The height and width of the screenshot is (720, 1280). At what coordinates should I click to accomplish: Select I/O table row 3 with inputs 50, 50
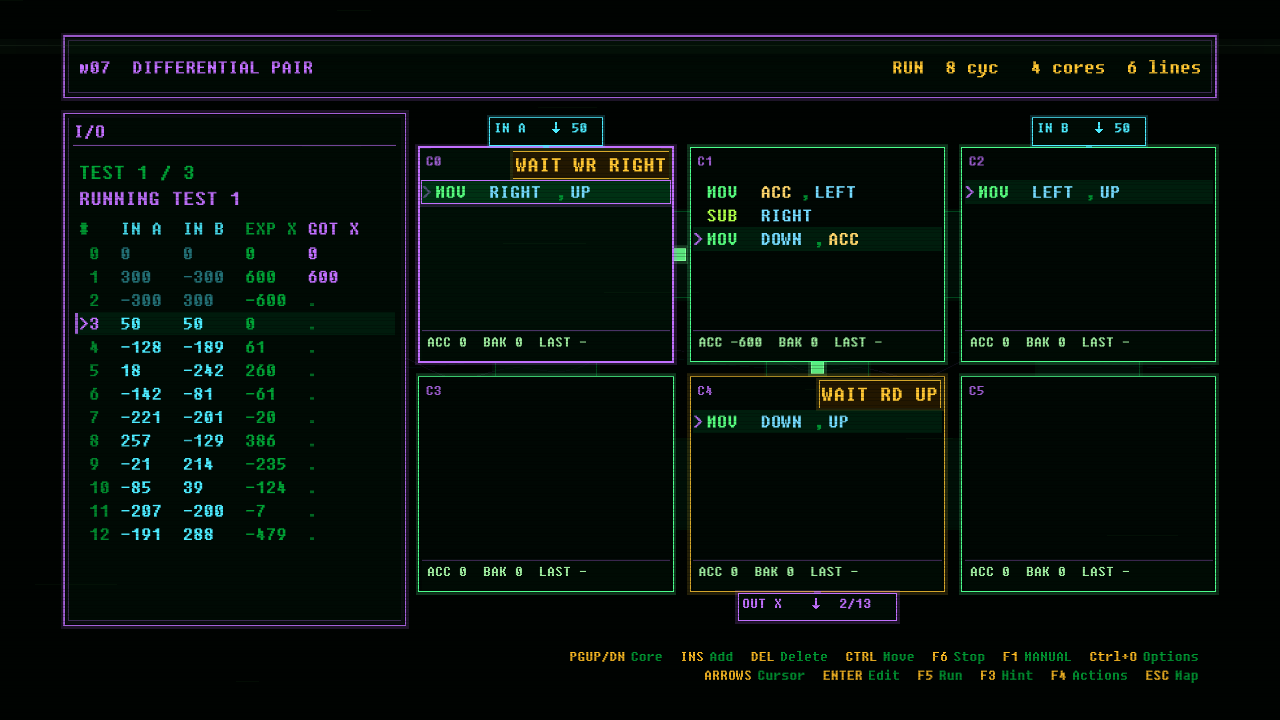pyautogui.click(x=236, y=324)
